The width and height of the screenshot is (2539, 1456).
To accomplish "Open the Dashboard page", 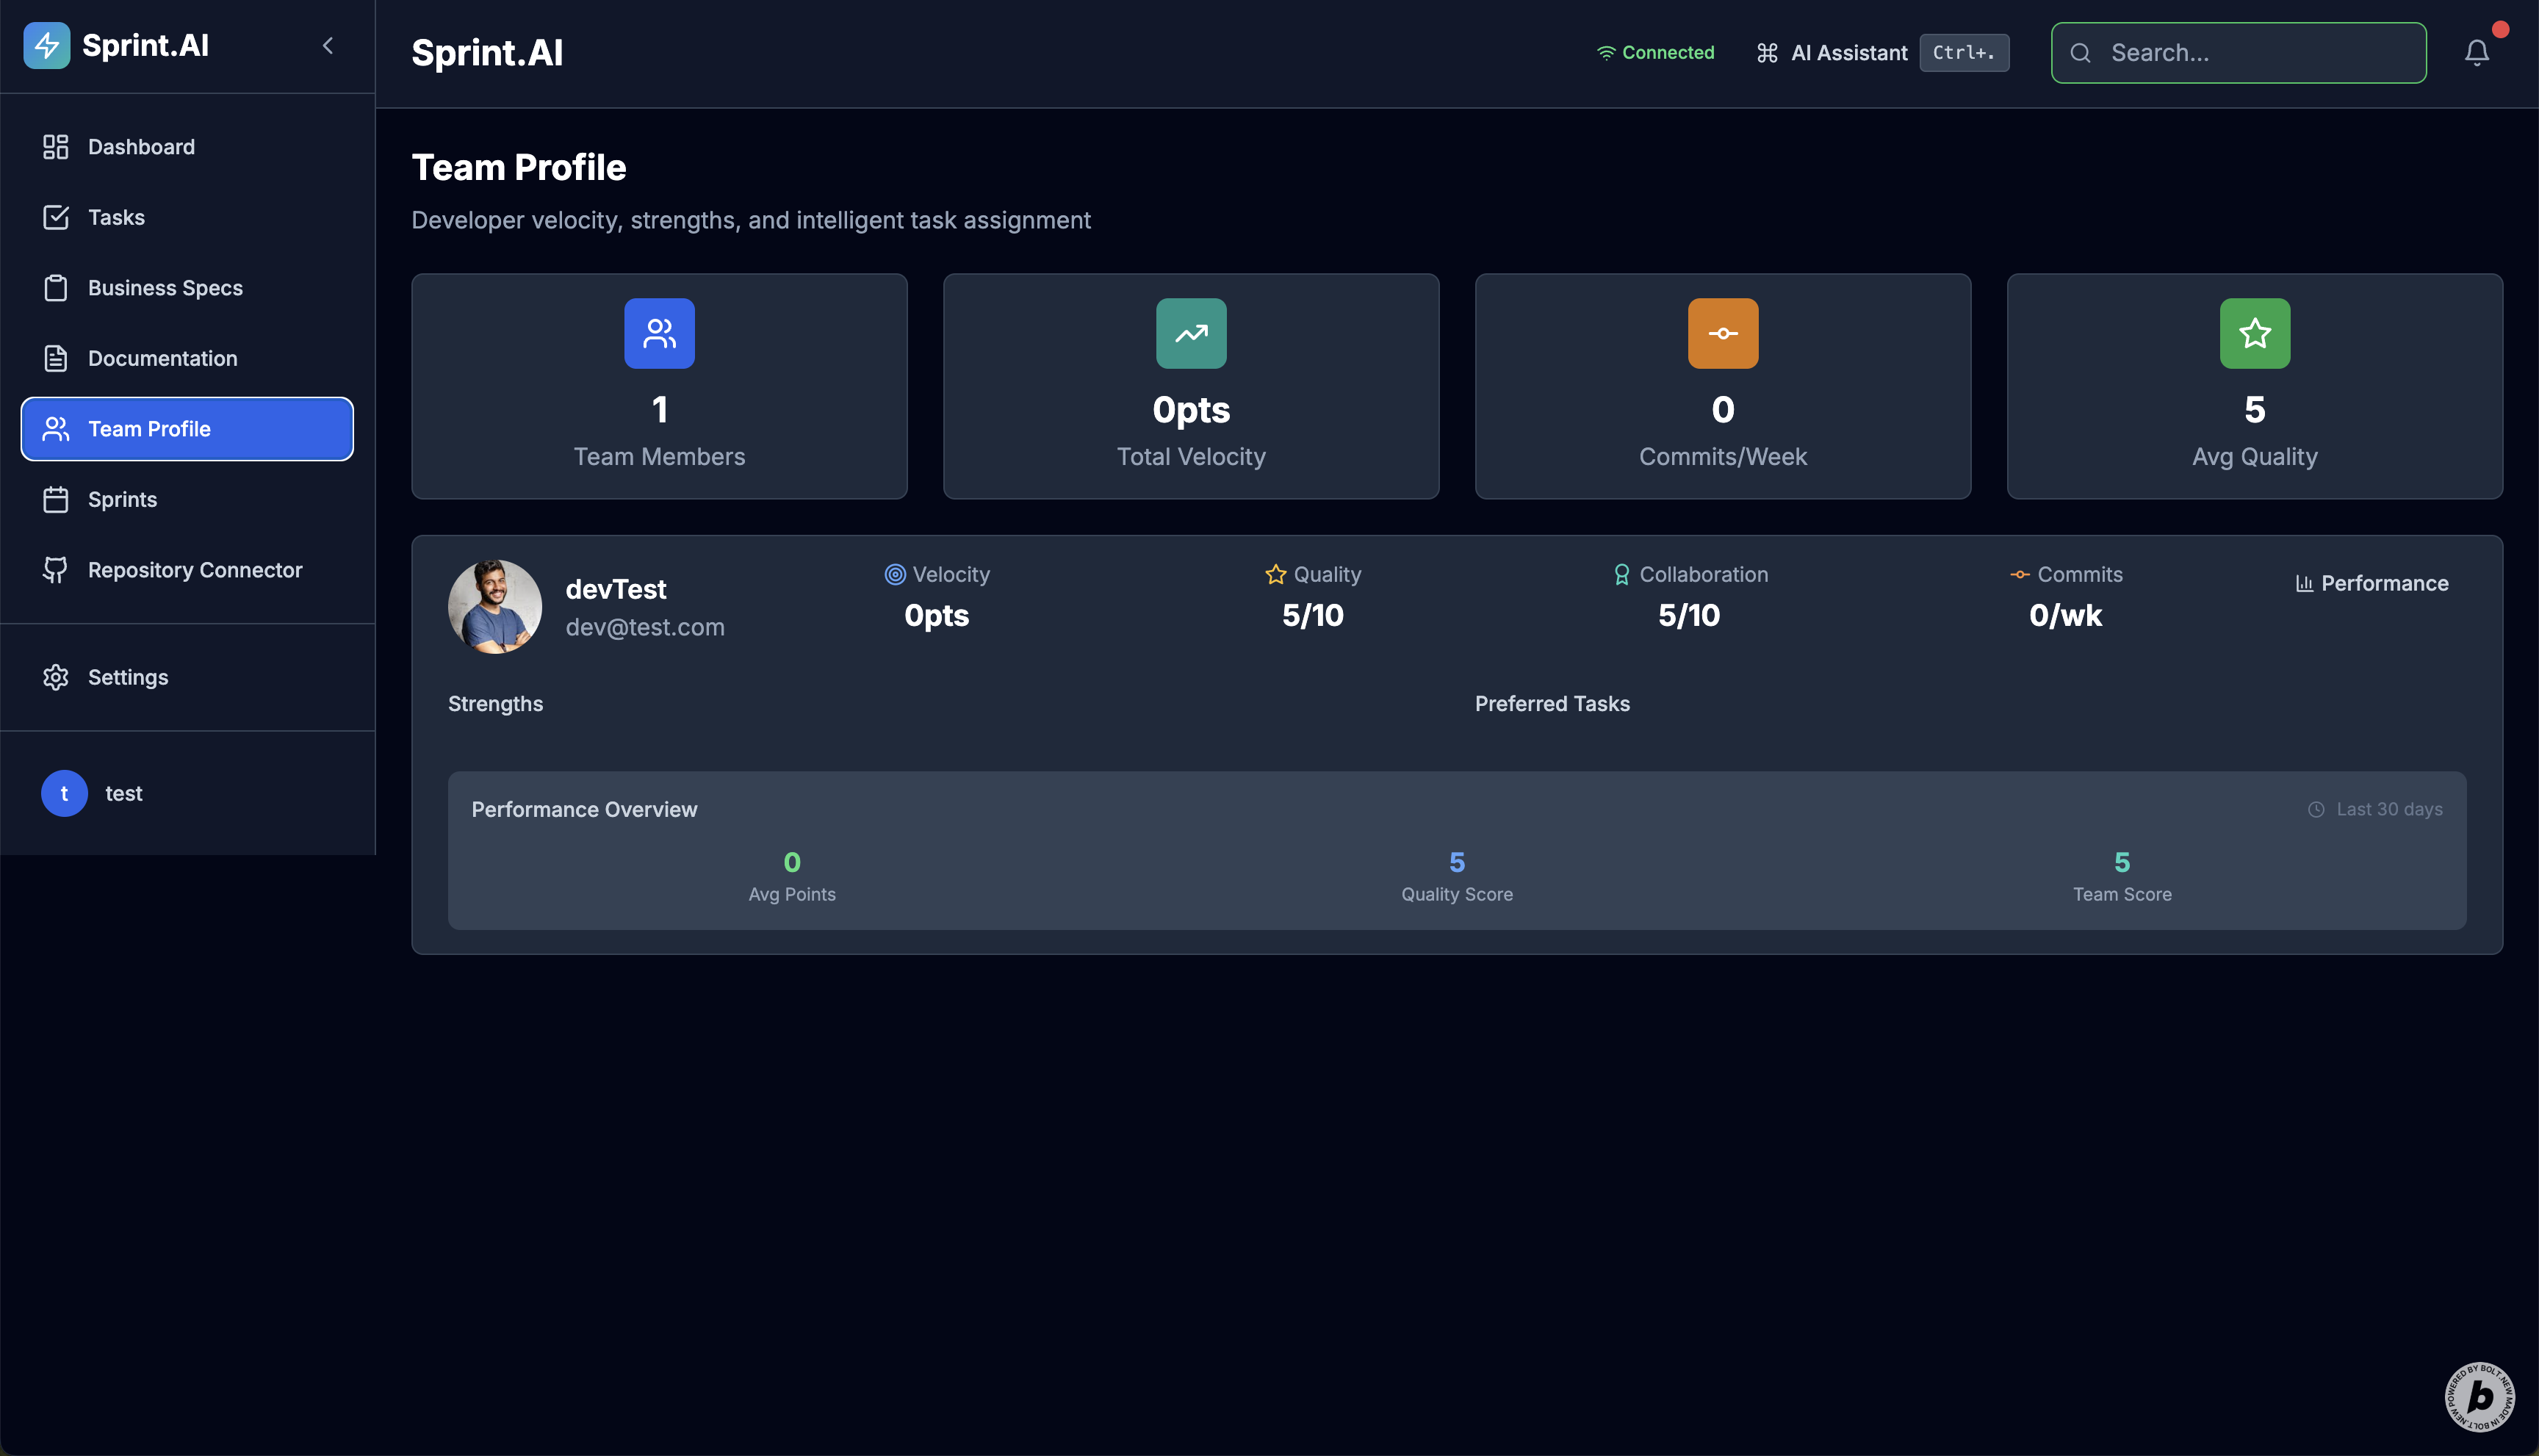I will pyautogui.click(x=140, y=147).
